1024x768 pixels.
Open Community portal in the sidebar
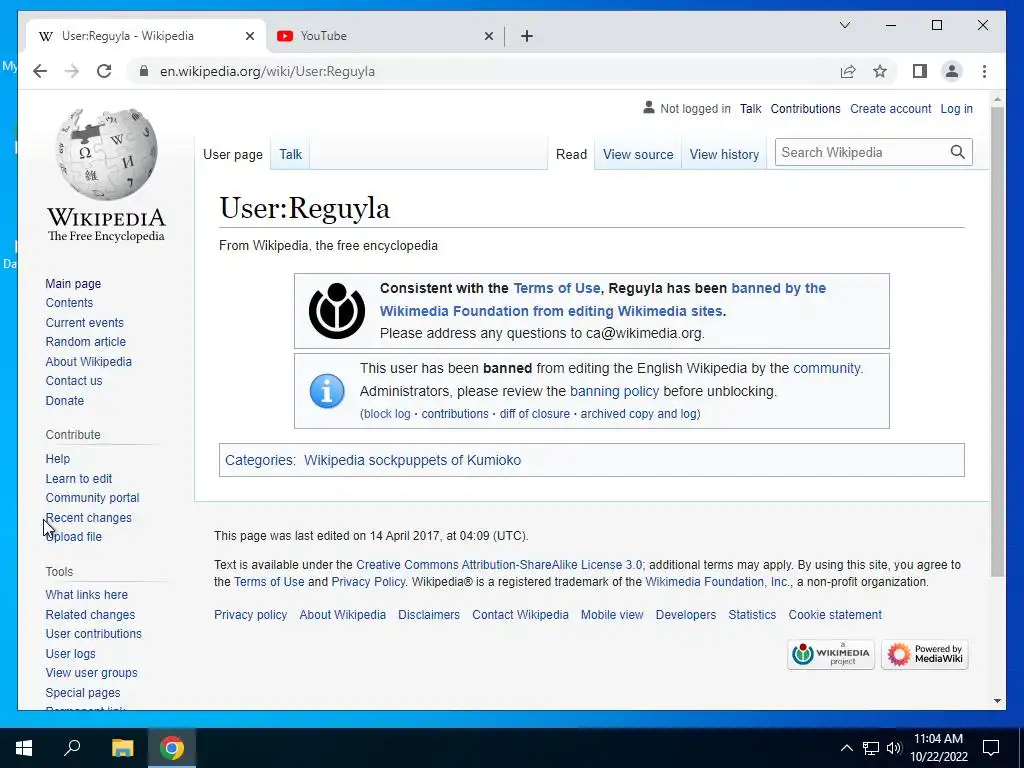click(92, 498)
